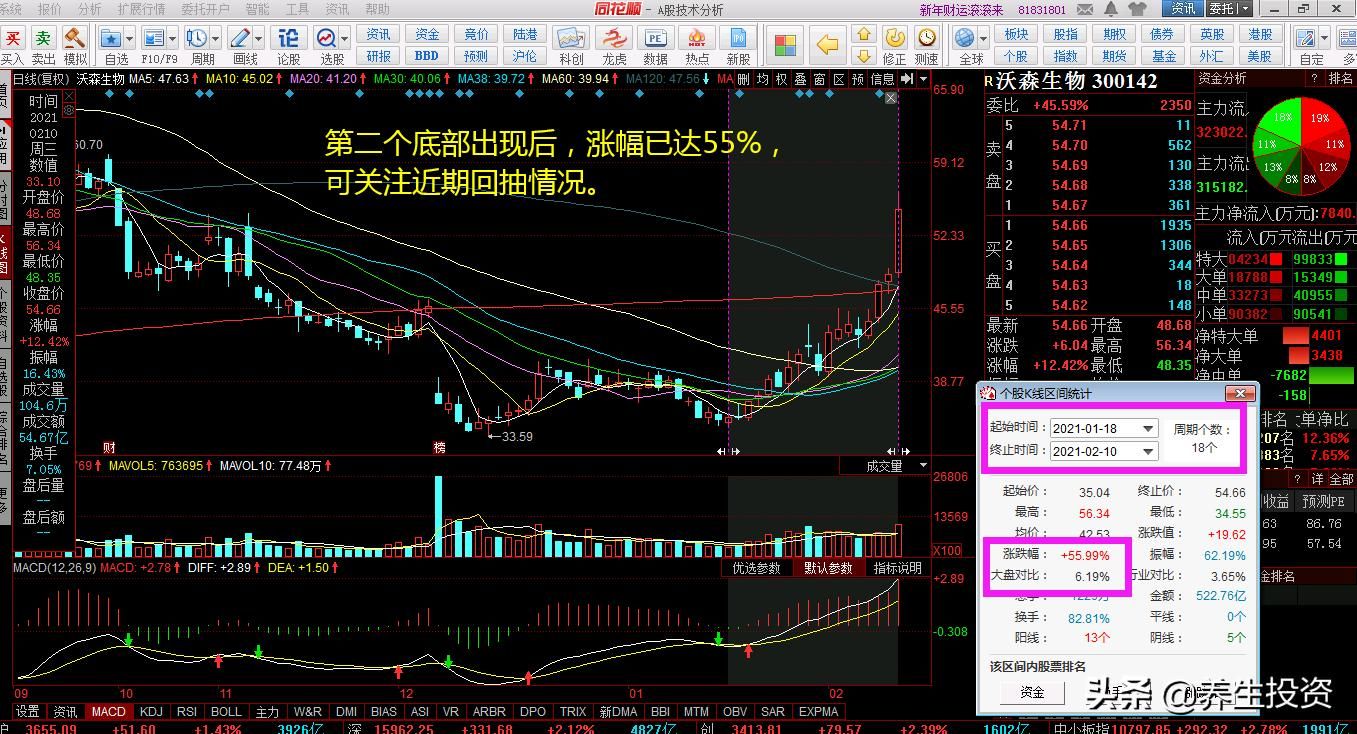Toggle 均 moving-average display on chart toolbar

(x=763, y=79)
